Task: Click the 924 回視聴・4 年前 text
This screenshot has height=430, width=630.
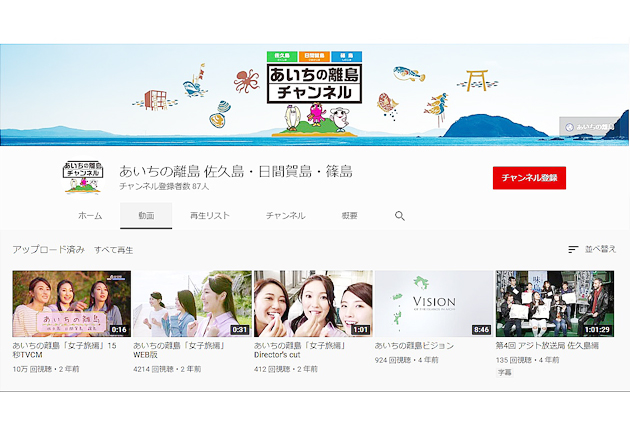Action: click(407, 360)
